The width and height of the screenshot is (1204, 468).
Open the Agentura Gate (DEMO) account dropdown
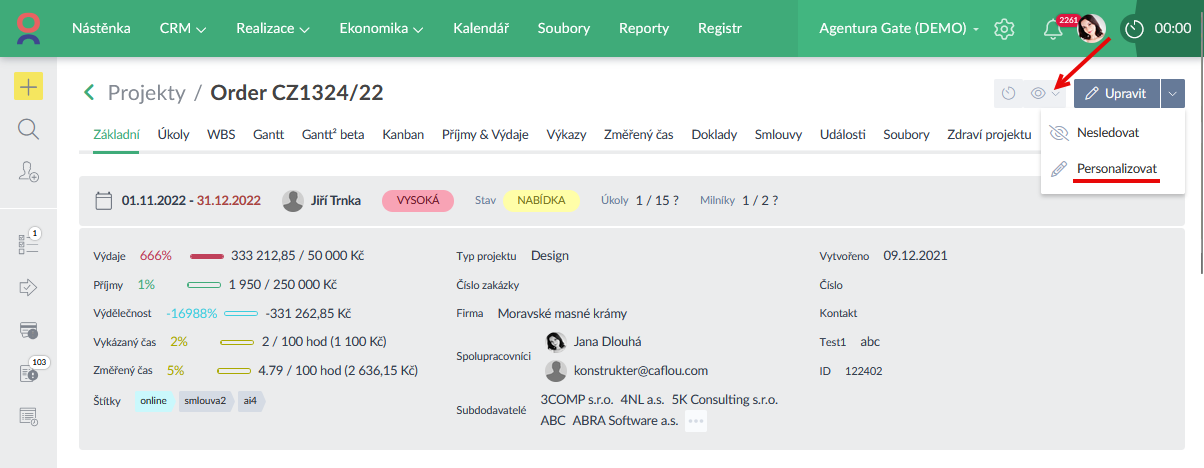click(x=899, y=28)
